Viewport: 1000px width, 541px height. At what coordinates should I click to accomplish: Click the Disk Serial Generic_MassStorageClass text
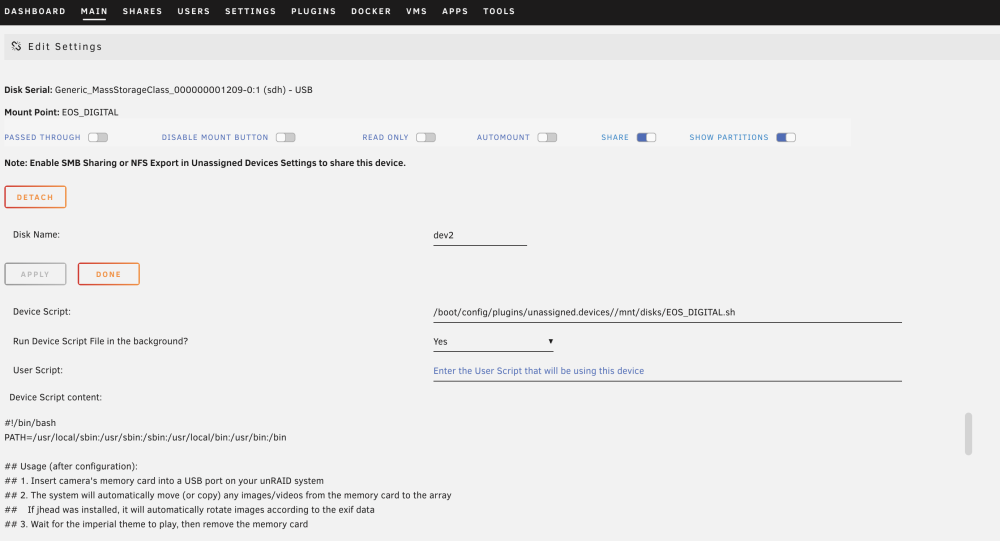tap(158, 90)
